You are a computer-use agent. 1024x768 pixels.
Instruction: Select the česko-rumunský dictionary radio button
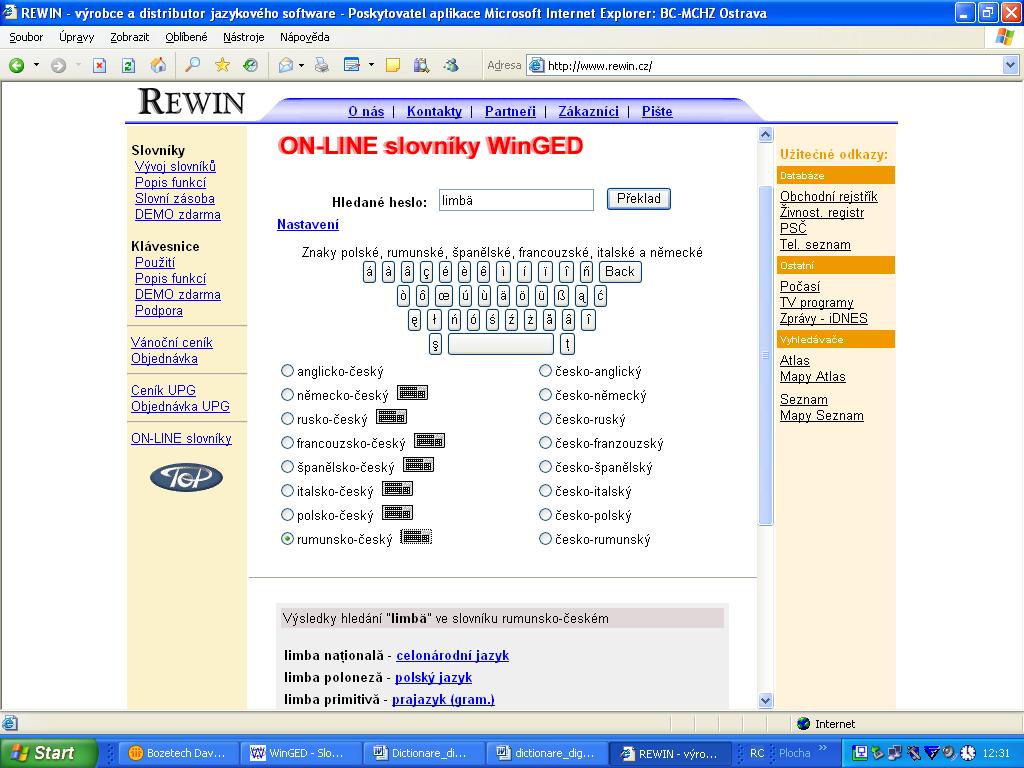[545, 539]
